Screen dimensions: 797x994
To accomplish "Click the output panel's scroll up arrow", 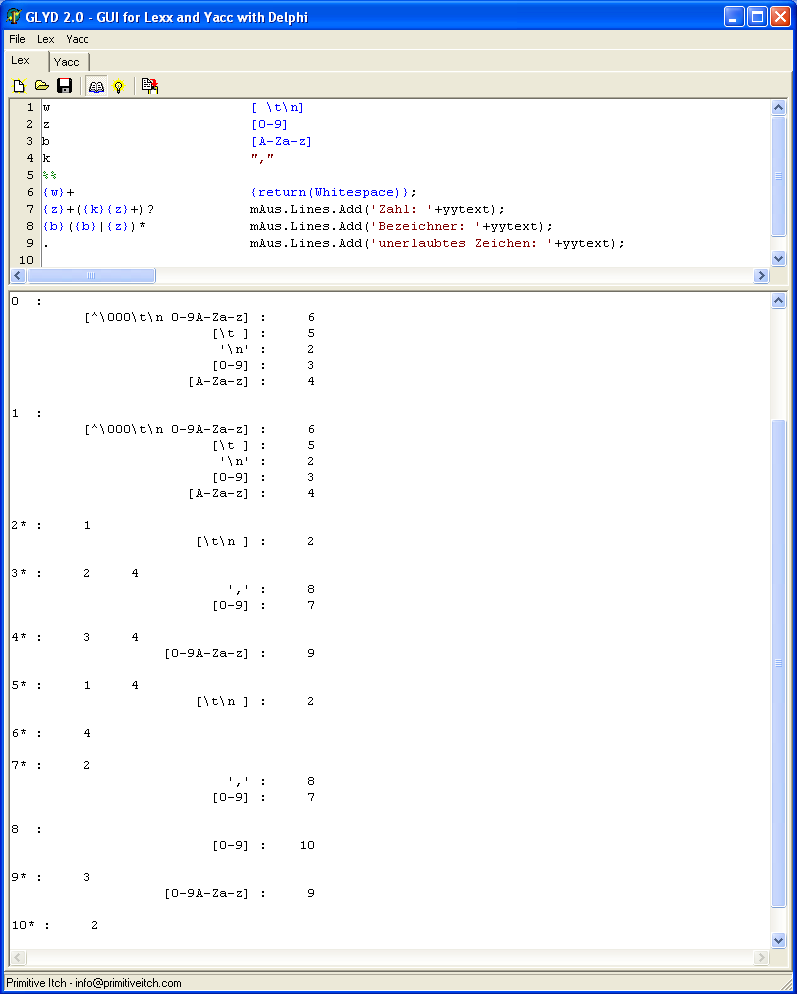I will (779, 301).
